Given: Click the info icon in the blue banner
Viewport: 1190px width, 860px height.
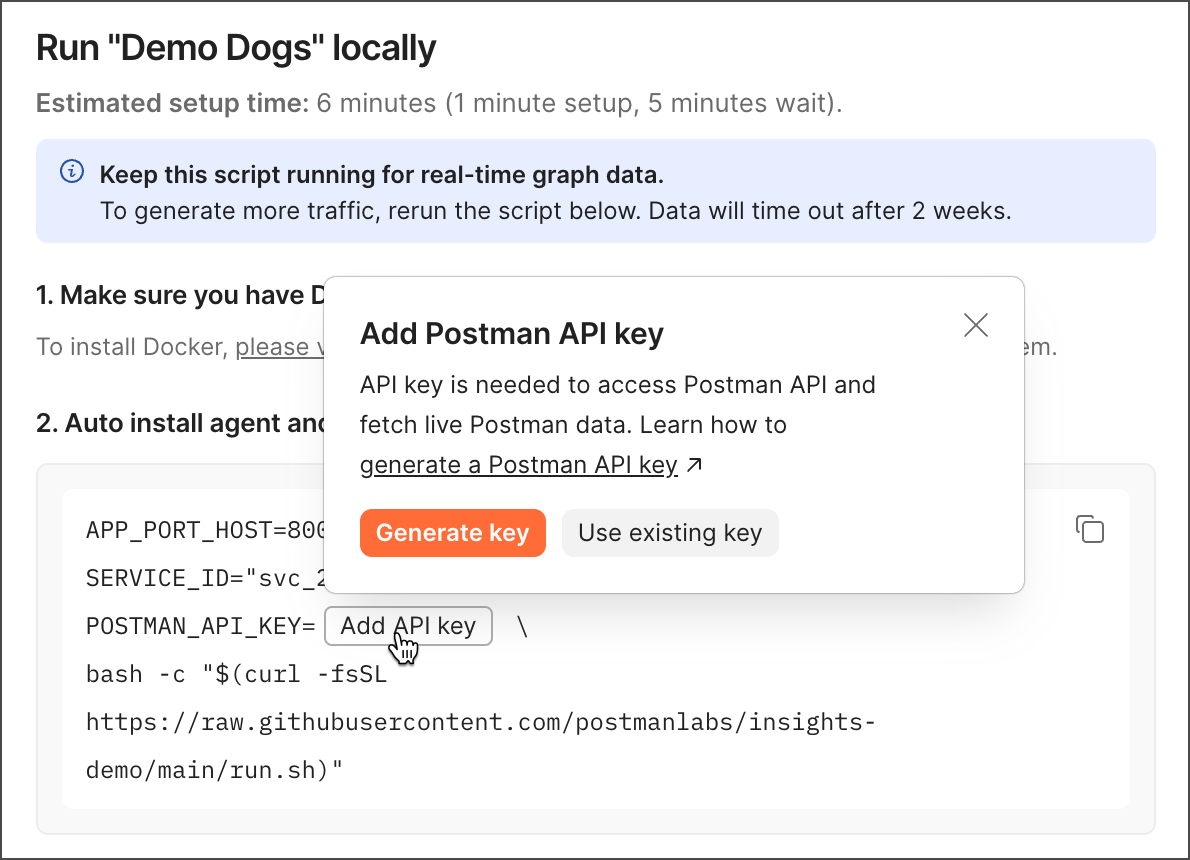Looking at the screenshot, I should point(72,174).
